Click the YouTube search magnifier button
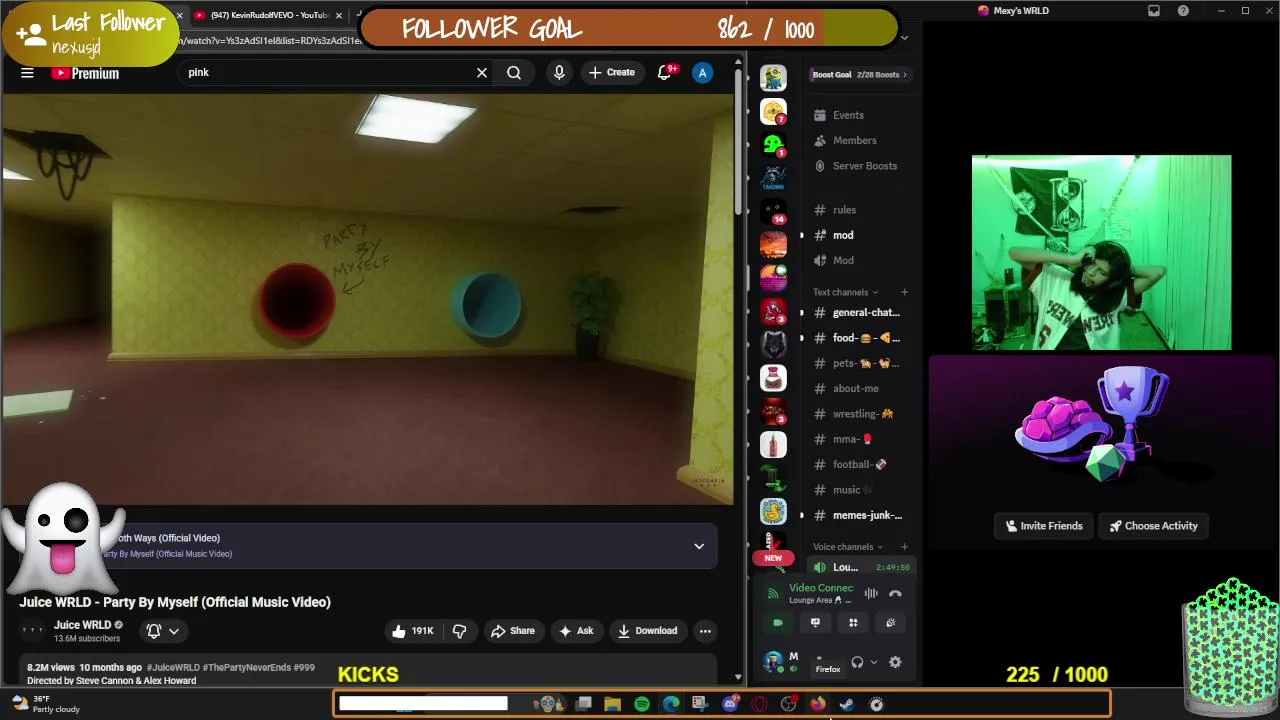The image size is (1280, 720). click(x=514, y=72)
